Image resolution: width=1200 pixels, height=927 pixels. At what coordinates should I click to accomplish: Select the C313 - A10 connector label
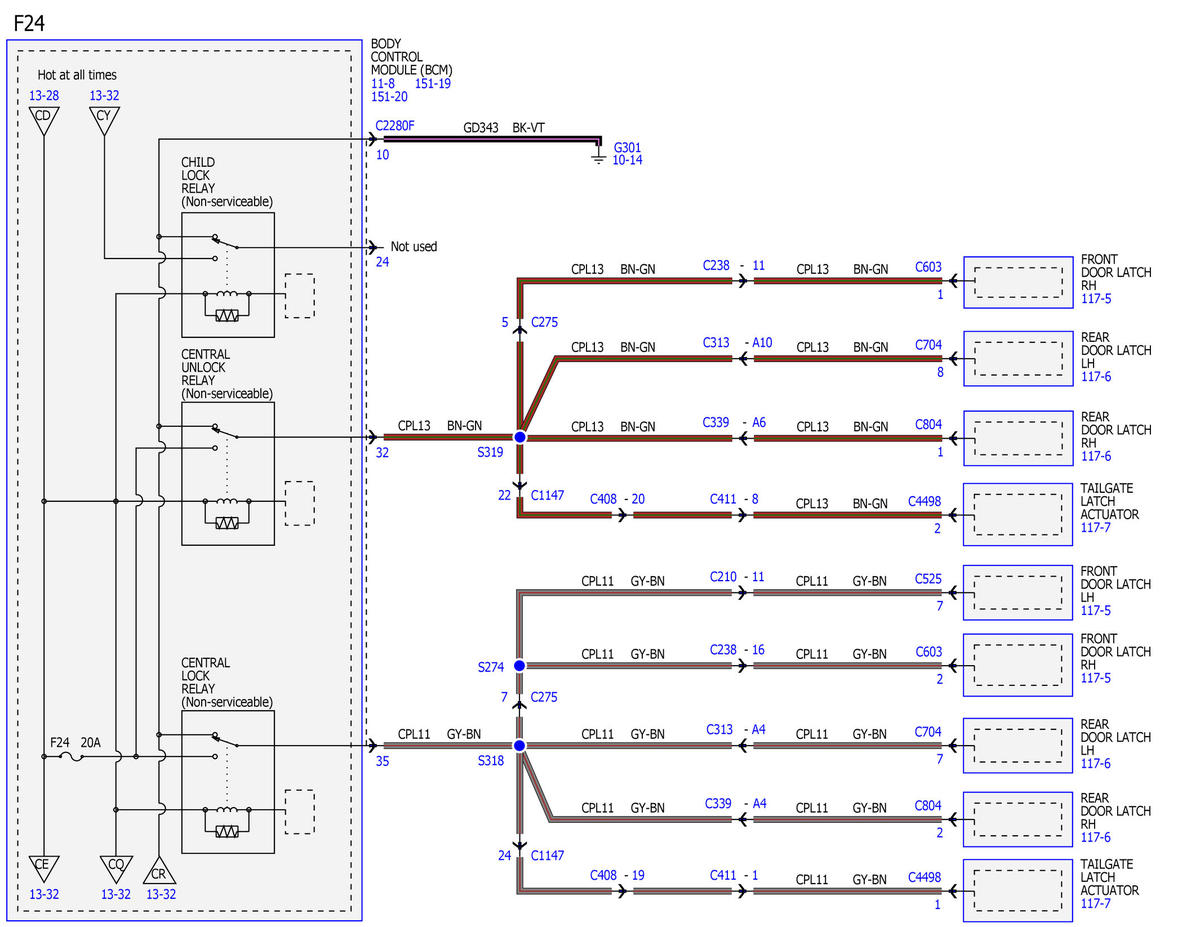pyautogui.click(x=738, y=342)
